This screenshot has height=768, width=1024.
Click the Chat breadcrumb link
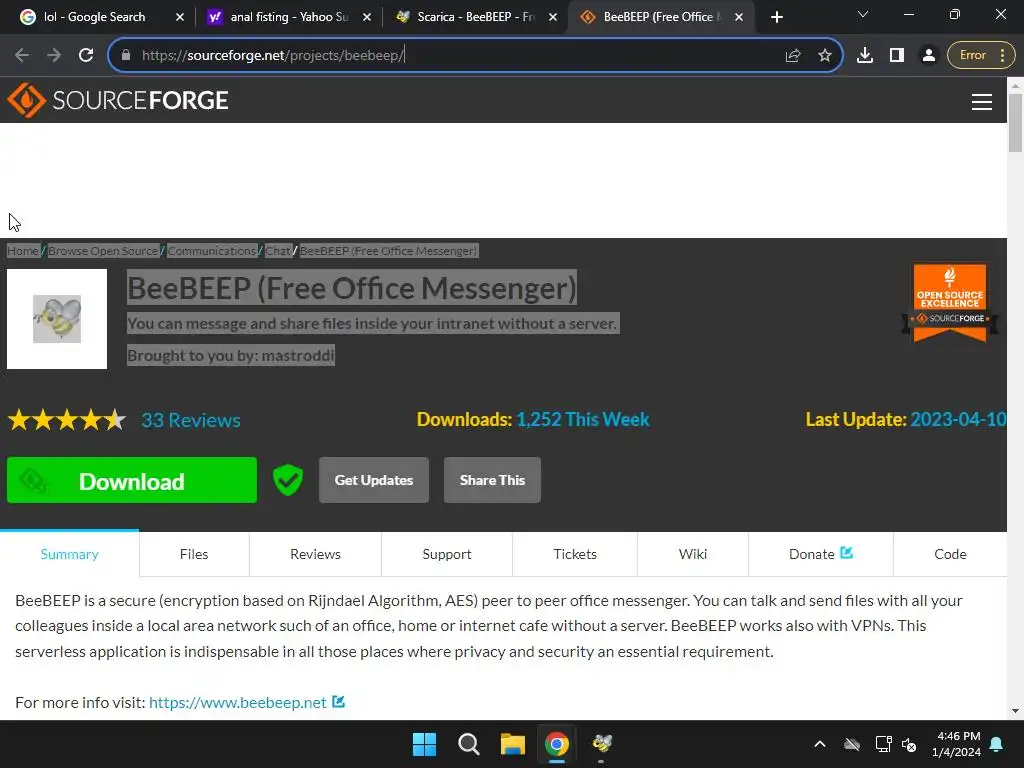pos(278,251)
